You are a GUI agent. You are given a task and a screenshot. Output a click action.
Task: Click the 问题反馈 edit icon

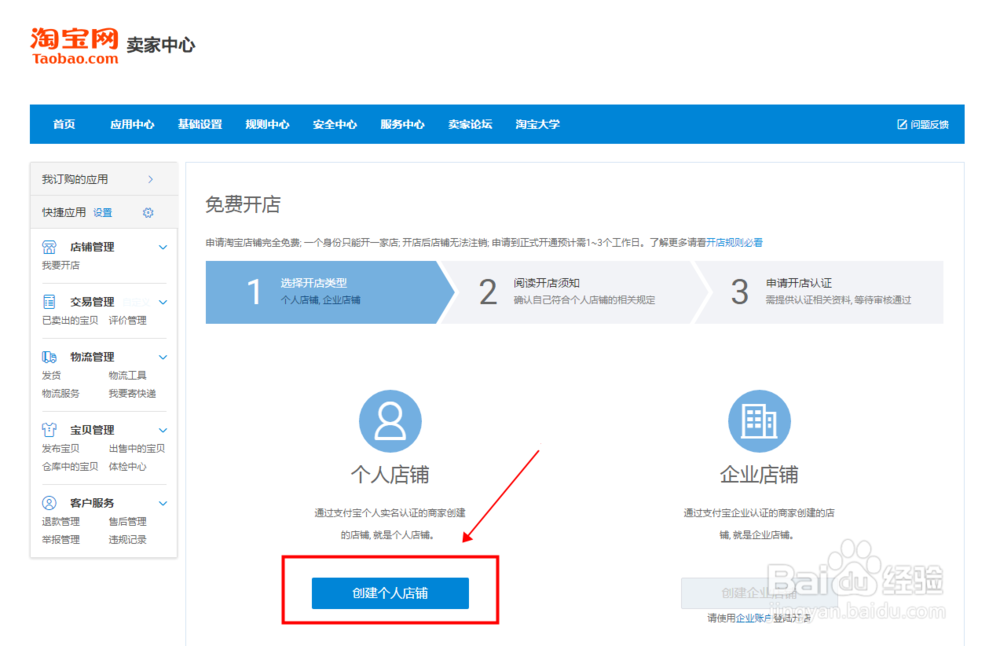click(902, 124)
